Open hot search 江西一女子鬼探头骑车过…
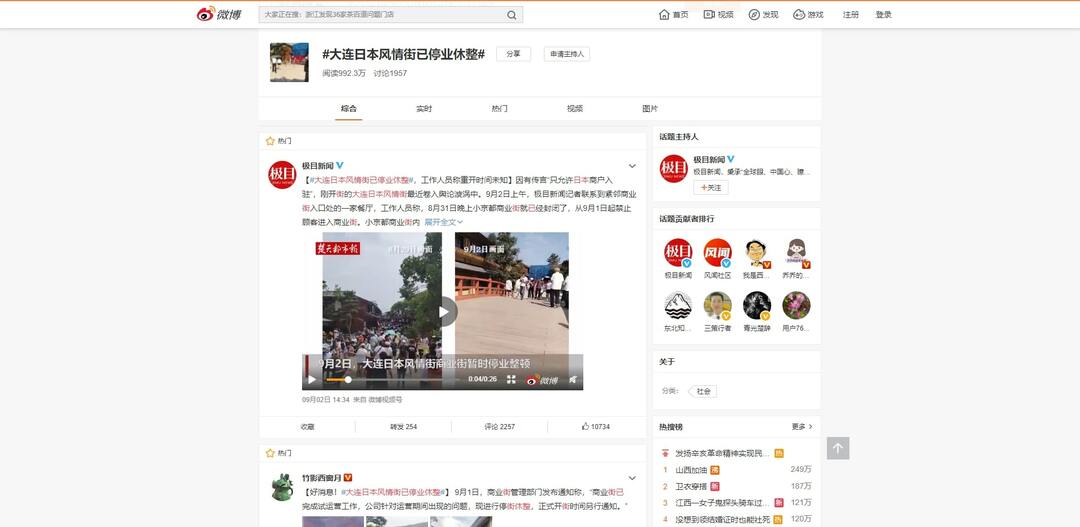The height and width of the screenshot is (527, 1080). (723, 503)
